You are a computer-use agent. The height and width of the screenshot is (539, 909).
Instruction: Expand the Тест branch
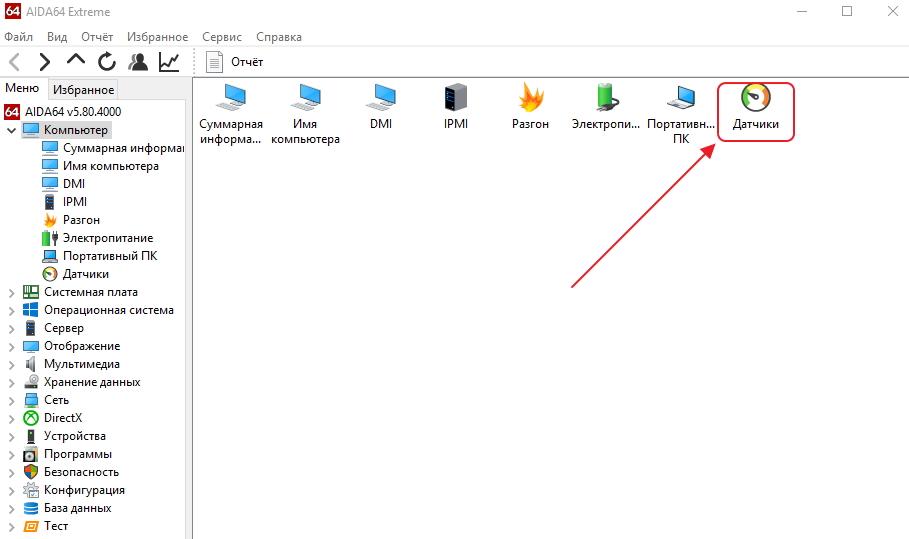click(11, 526)
